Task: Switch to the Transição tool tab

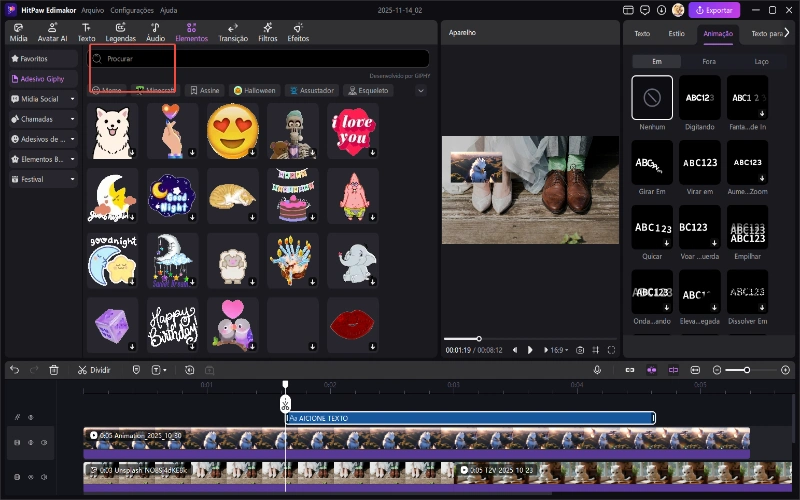Action: pyautogui.click(x=233, y=31)
